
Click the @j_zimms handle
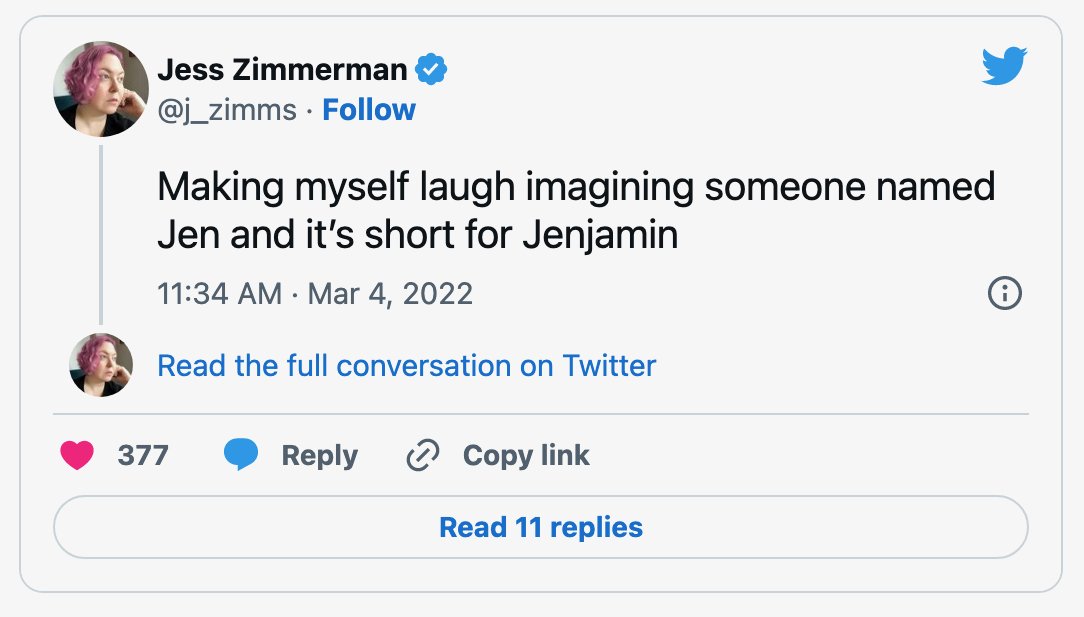click(227, 110)
